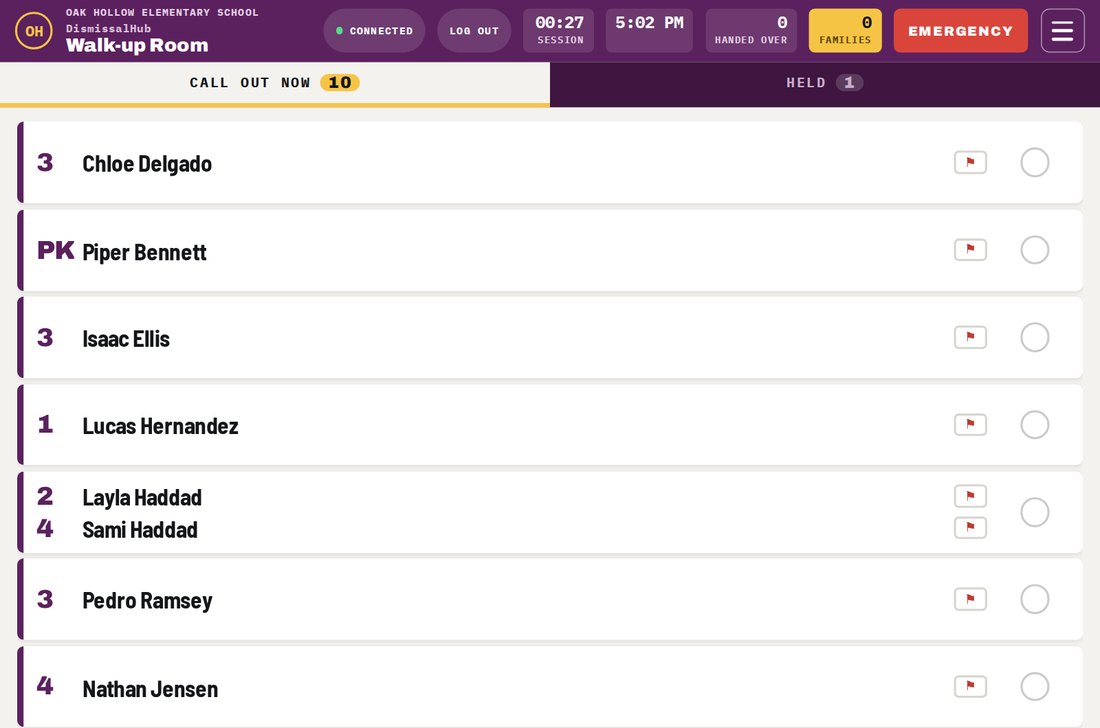
Task: Click the flag icon for Pedro Ramsey
Action: coord(970,599)
